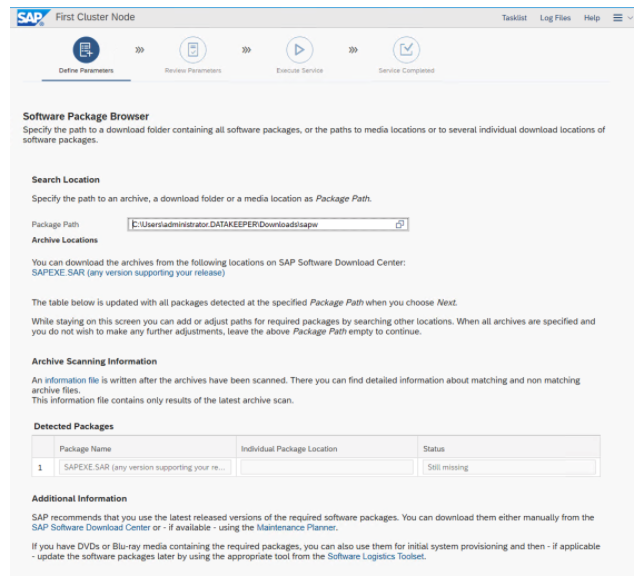Open the information file link
Image resolution: width=644 pixels, height=580 pixels.
coord(72,380)
